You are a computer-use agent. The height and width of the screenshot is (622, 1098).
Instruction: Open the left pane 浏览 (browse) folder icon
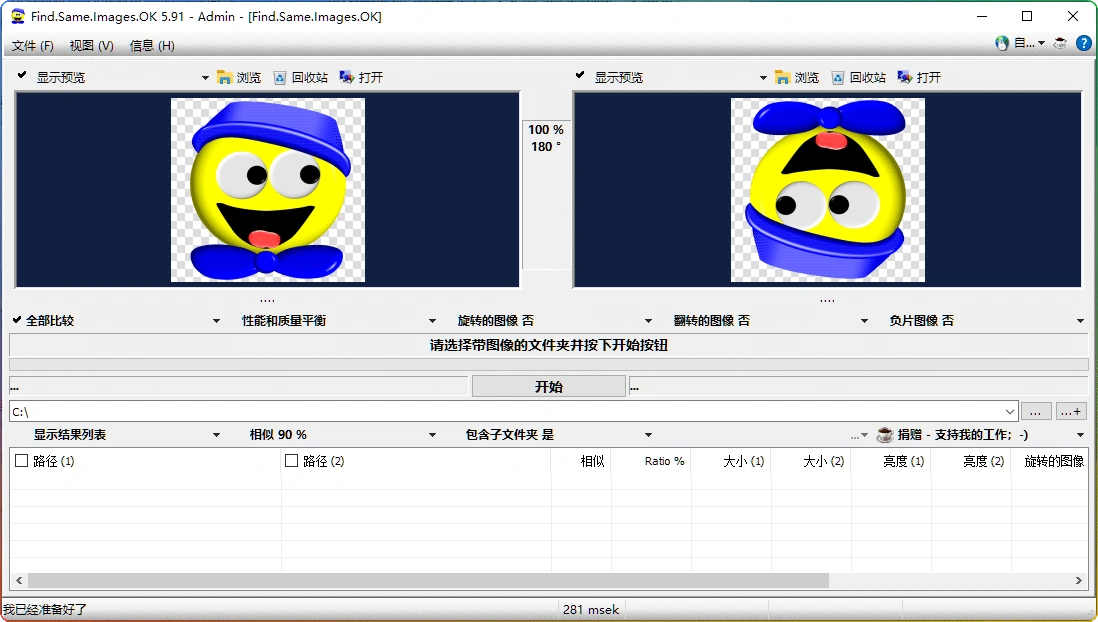click(224, 76)
